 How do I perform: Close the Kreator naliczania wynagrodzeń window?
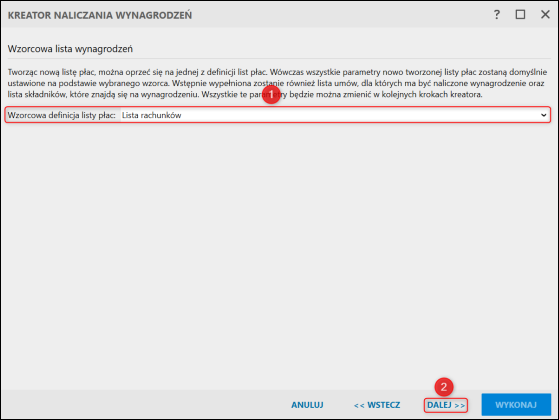click(x=545, y=15)
